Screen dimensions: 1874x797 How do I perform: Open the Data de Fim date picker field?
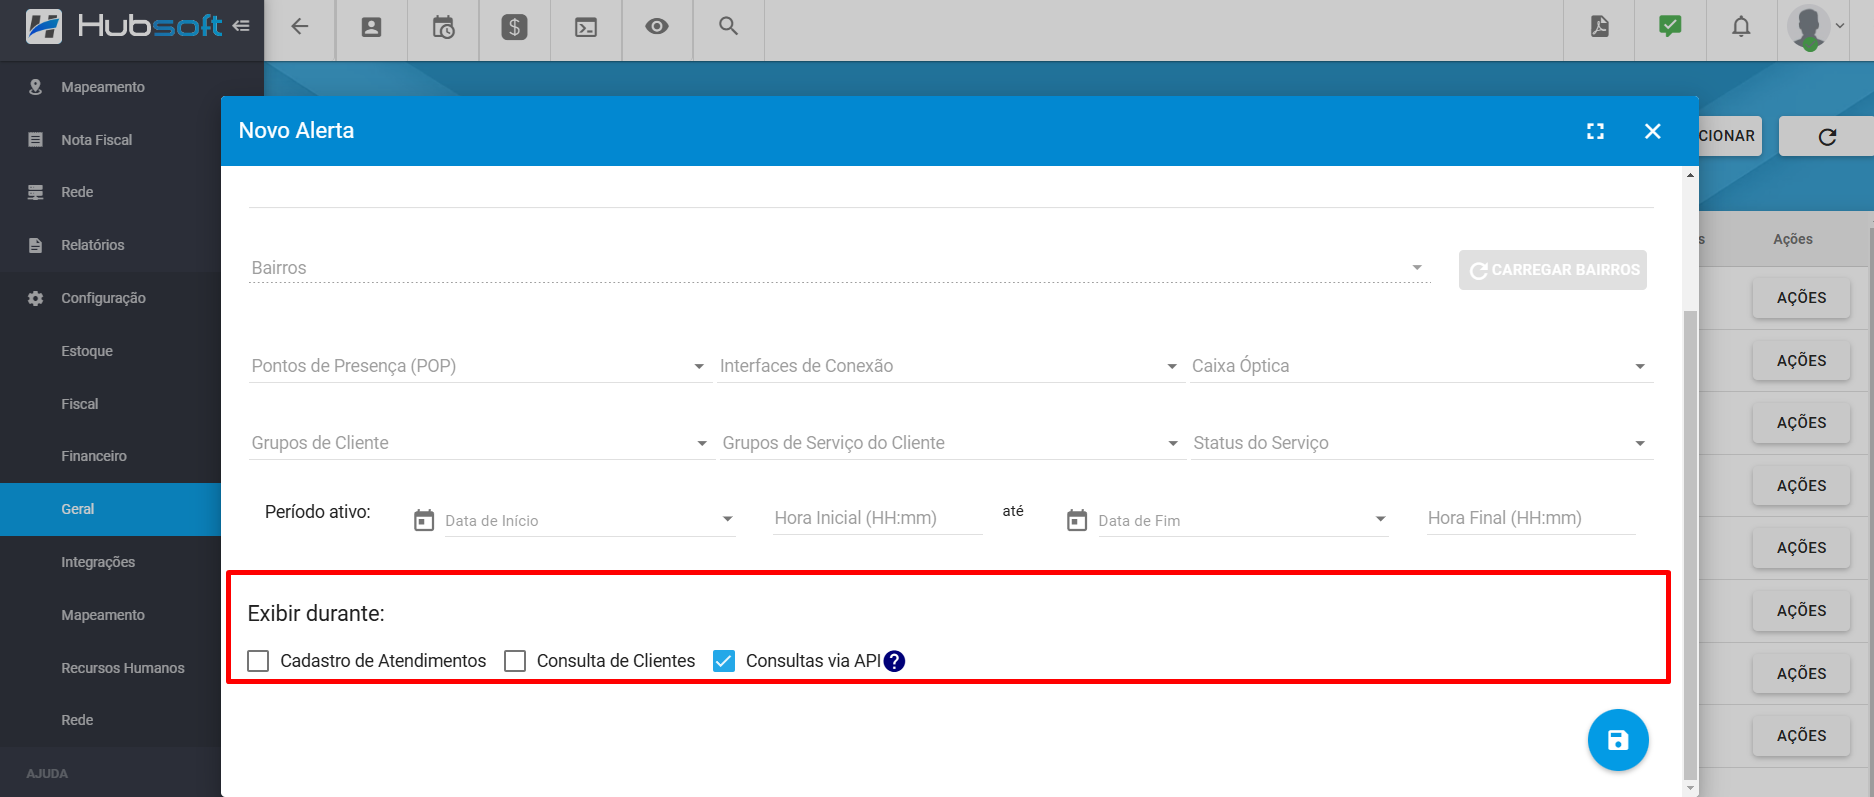(1243, 520)
